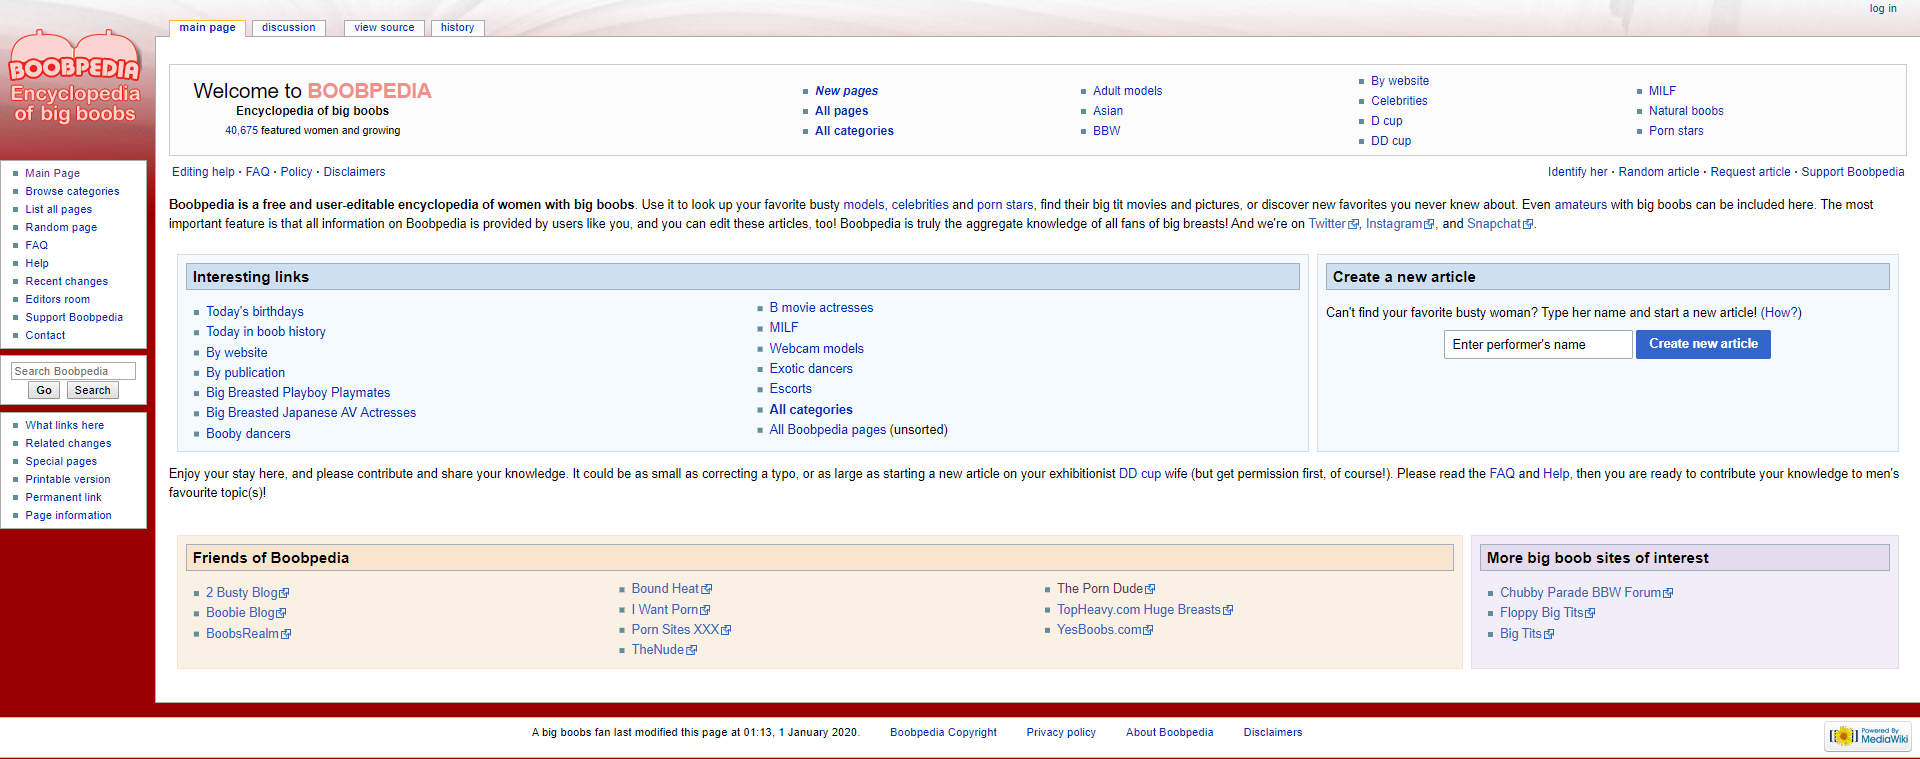The width and height of the screenshot is (1920, 759).
Task: Click the Privacy policy footer link
Action: coord(1060,733)
